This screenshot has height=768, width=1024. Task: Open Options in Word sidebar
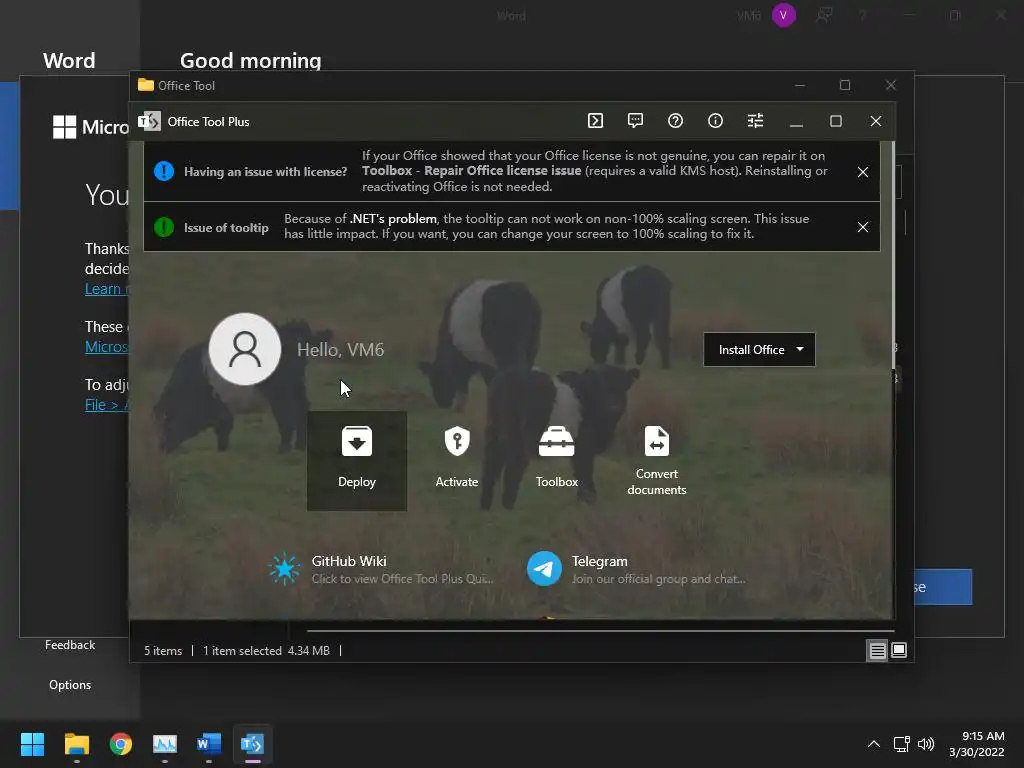[70, 684]
